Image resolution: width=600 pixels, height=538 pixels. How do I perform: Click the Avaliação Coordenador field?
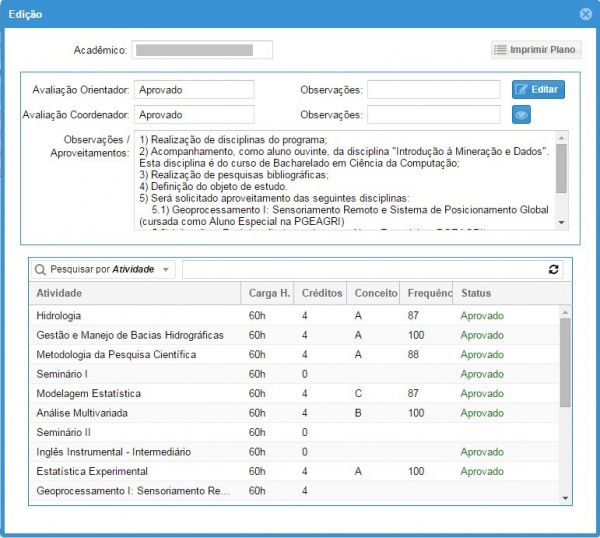[x=194, y=115]
